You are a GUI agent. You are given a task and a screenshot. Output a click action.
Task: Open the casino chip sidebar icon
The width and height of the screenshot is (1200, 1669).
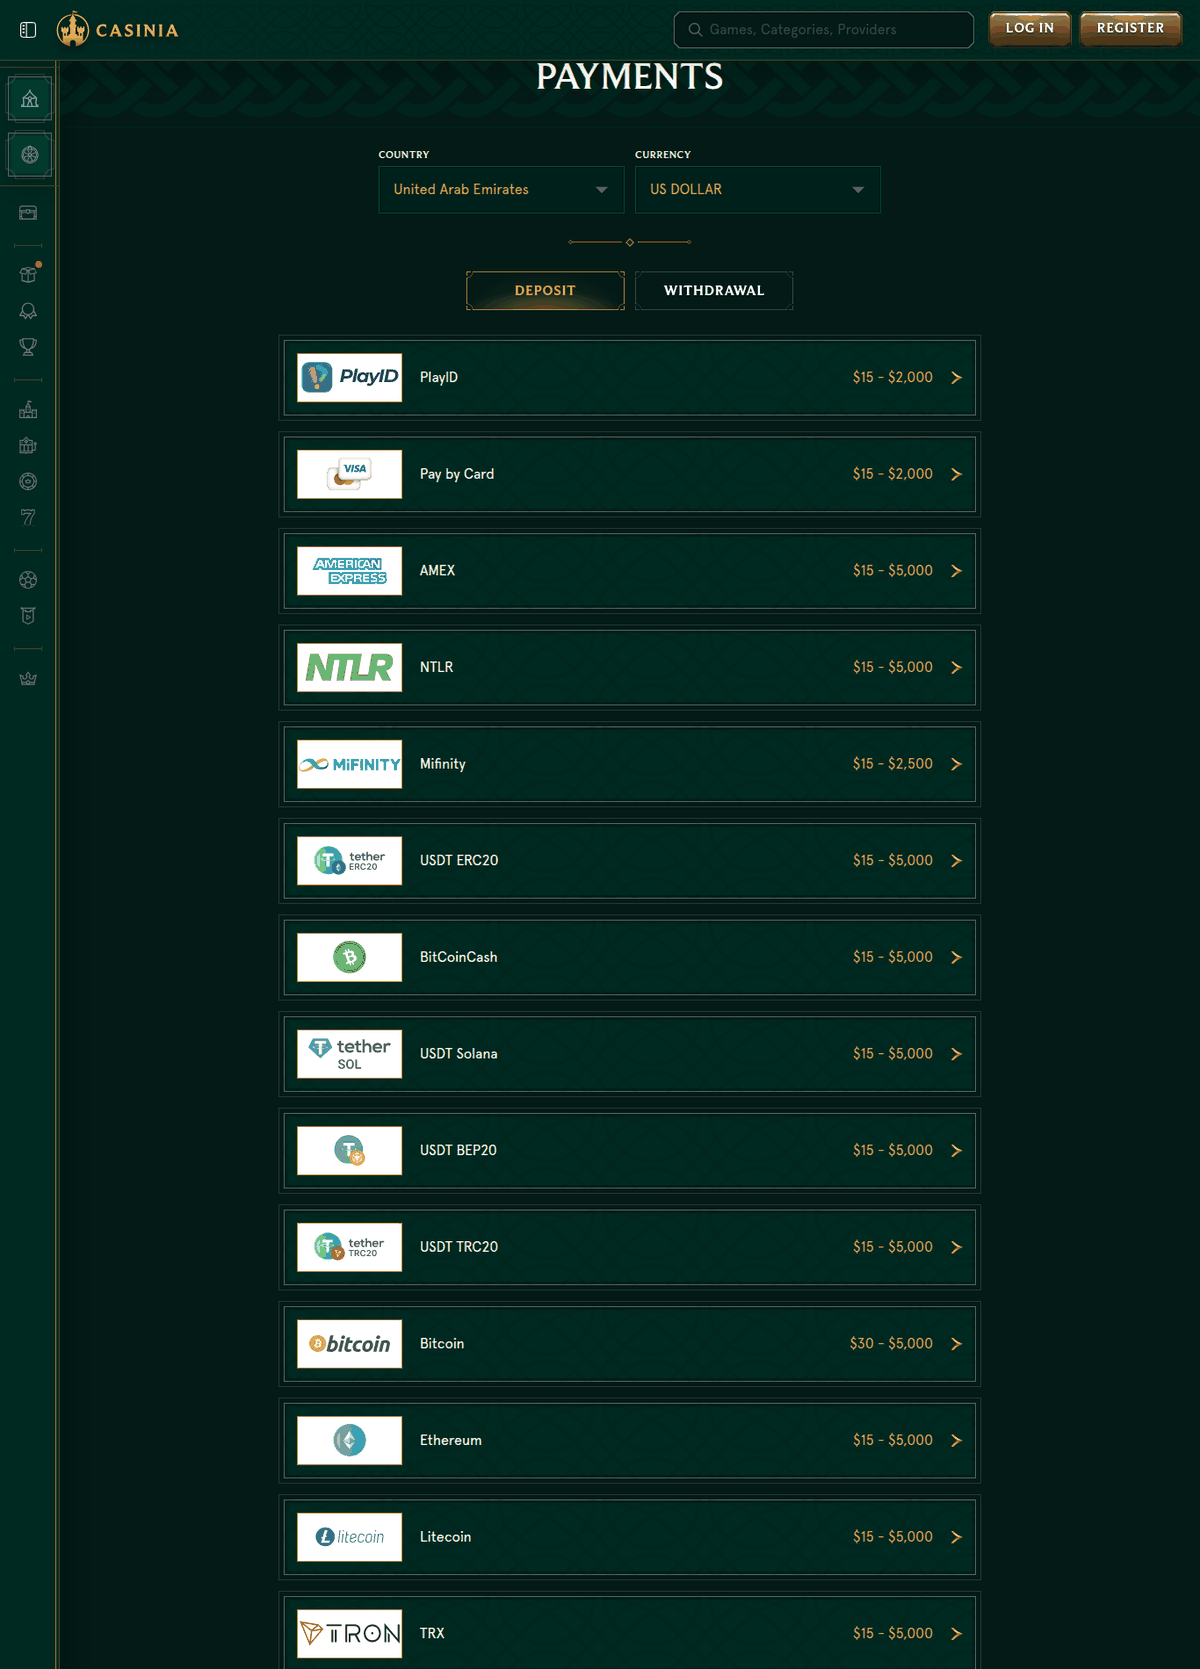pos(28,482)
